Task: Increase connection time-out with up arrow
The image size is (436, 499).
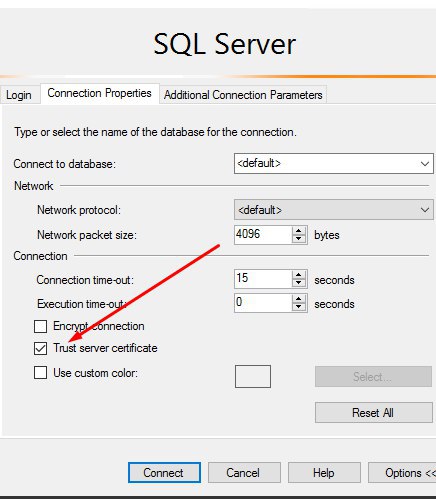Action: pos(299,275)
